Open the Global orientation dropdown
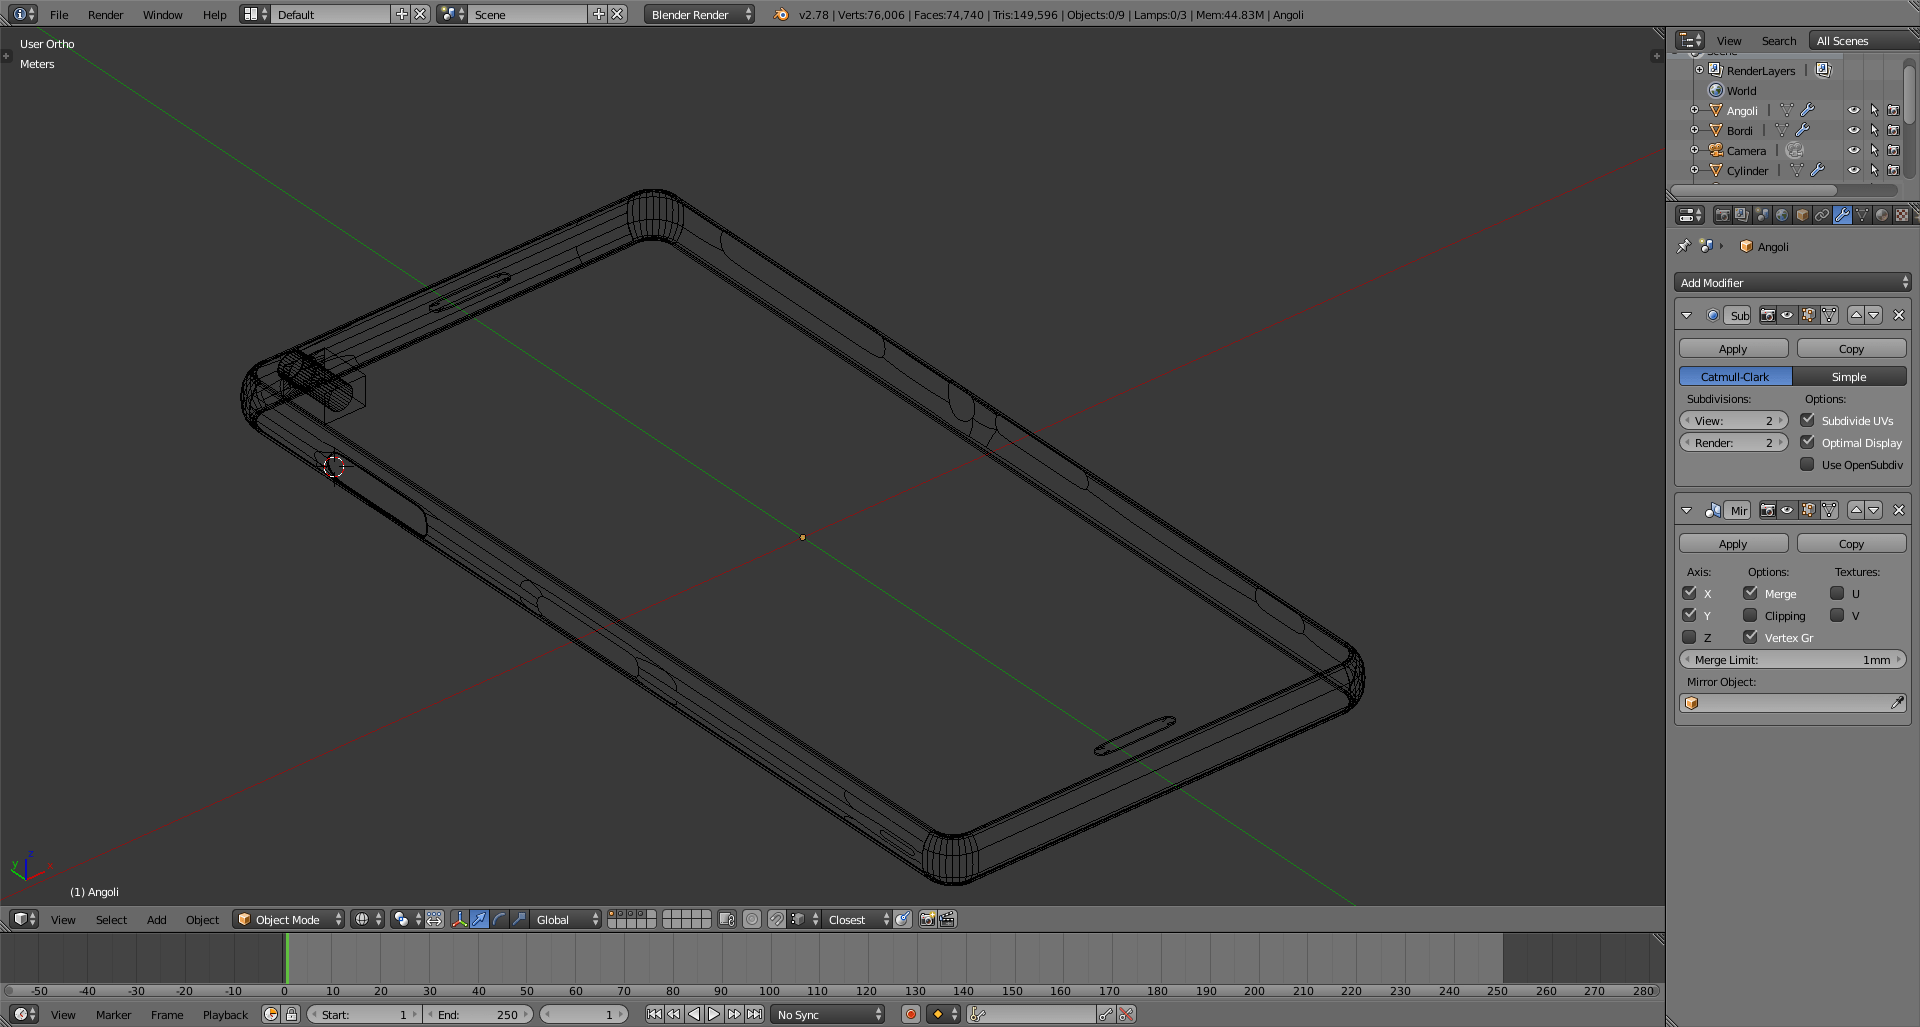The width and height of the screenshot is (1920, 1027). tap(566, 919)
